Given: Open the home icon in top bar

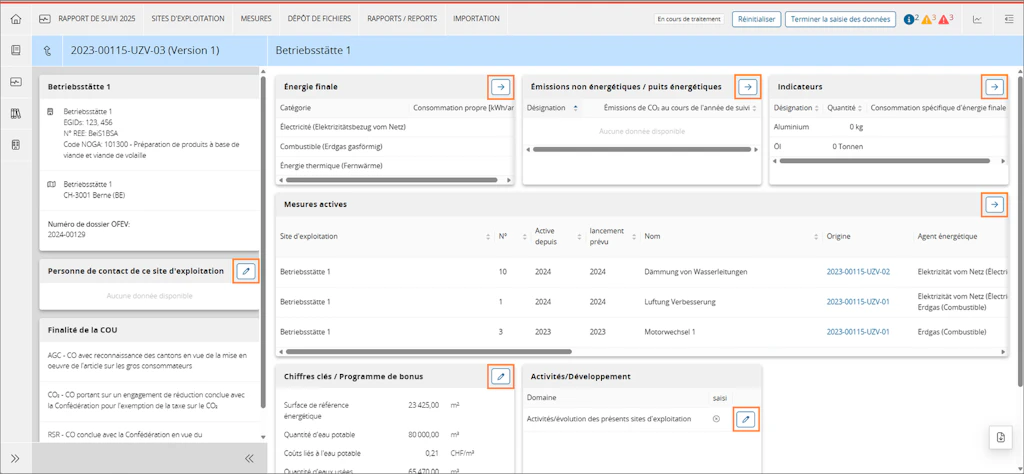Looking at the screenshot, I should click(16, 19).
